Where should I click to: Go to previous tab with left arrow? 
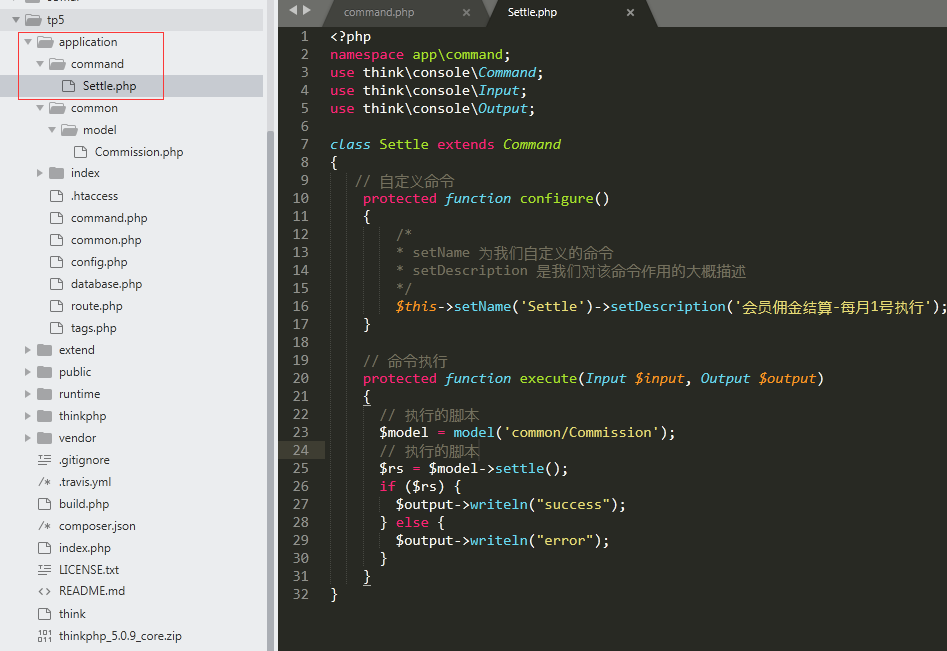point(293,10)
